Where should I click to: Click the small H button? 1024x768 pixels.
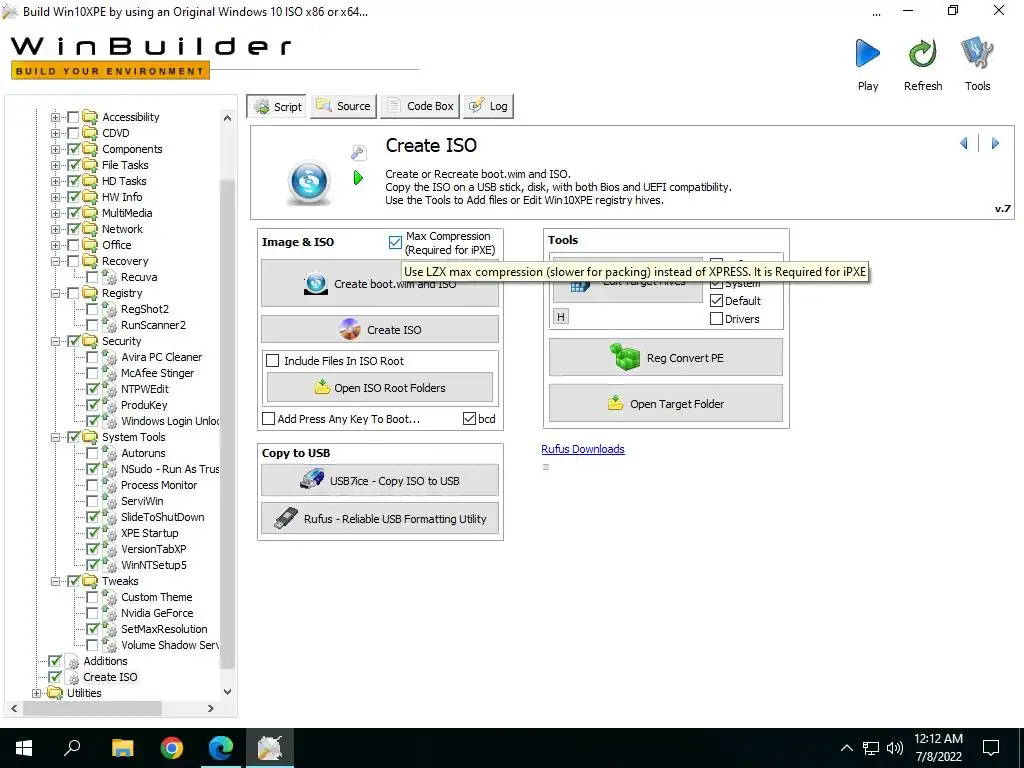click(560, 317)
